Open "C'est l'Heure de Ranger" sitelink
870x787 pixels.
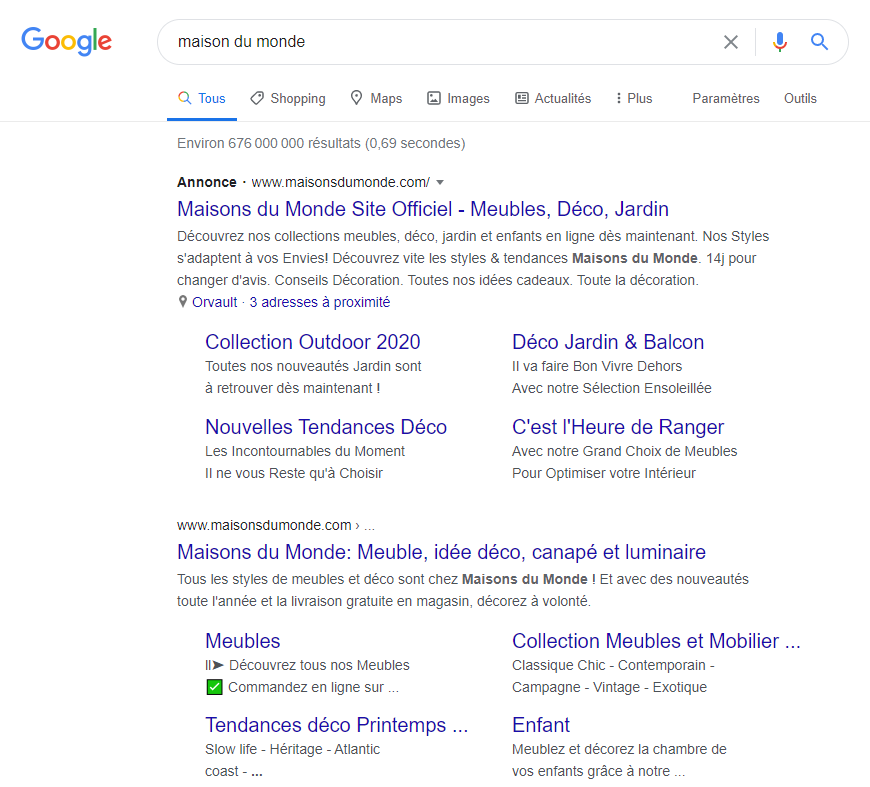point(618,427)
